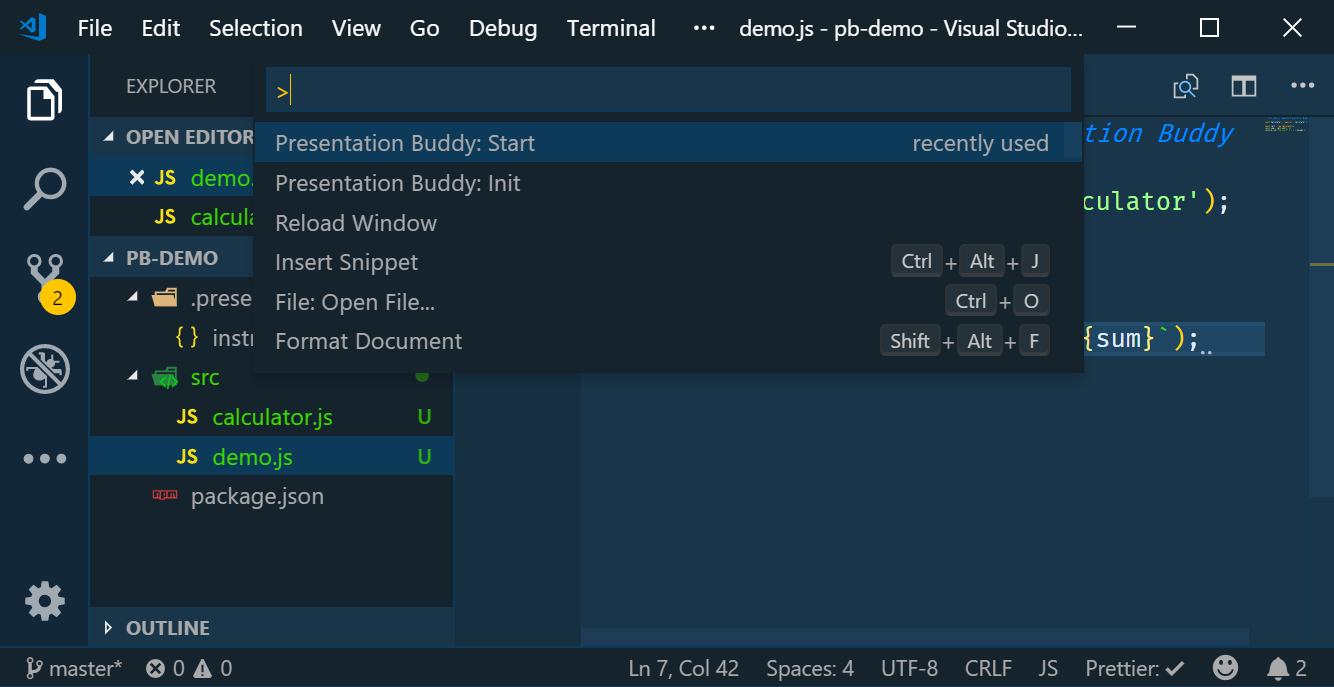Screen dimensions: 1334x687
Task: Select demo.js in src folder
Action: pyautogui.click(x=272, y=457)
